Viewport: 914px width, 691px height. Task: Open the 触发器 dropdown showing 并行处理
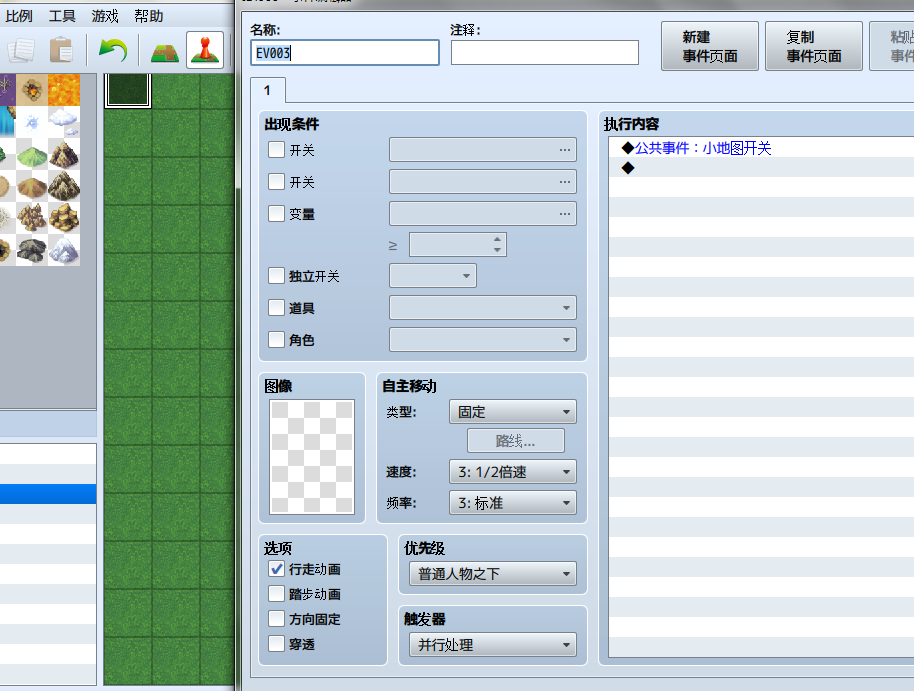point(493,645)
